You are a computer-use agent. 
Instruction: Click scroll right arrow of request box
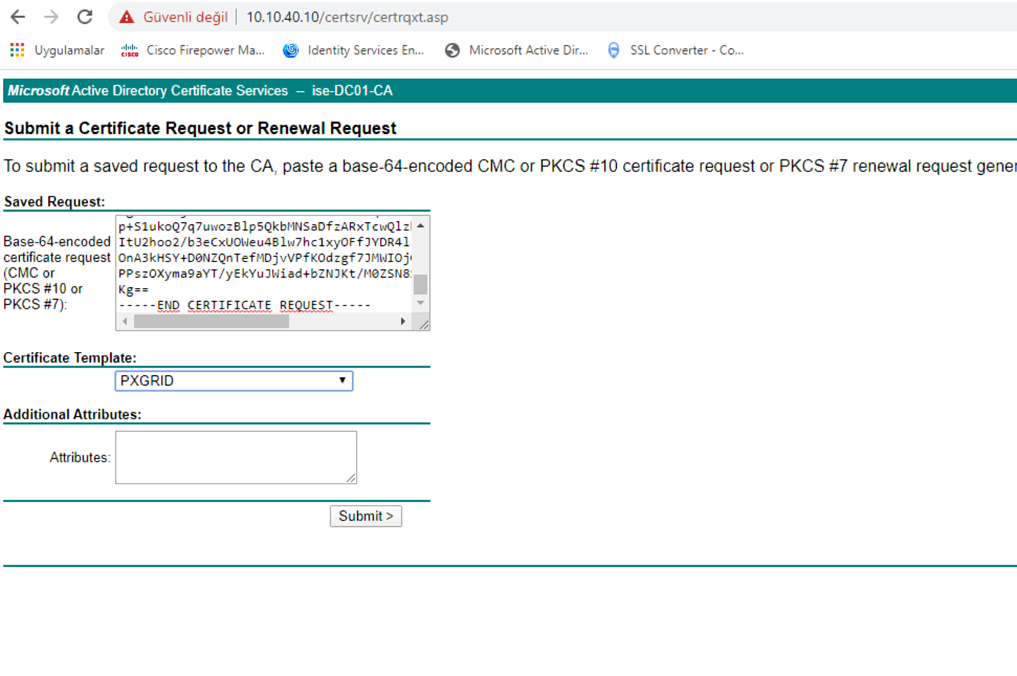[x=403, y=321]
